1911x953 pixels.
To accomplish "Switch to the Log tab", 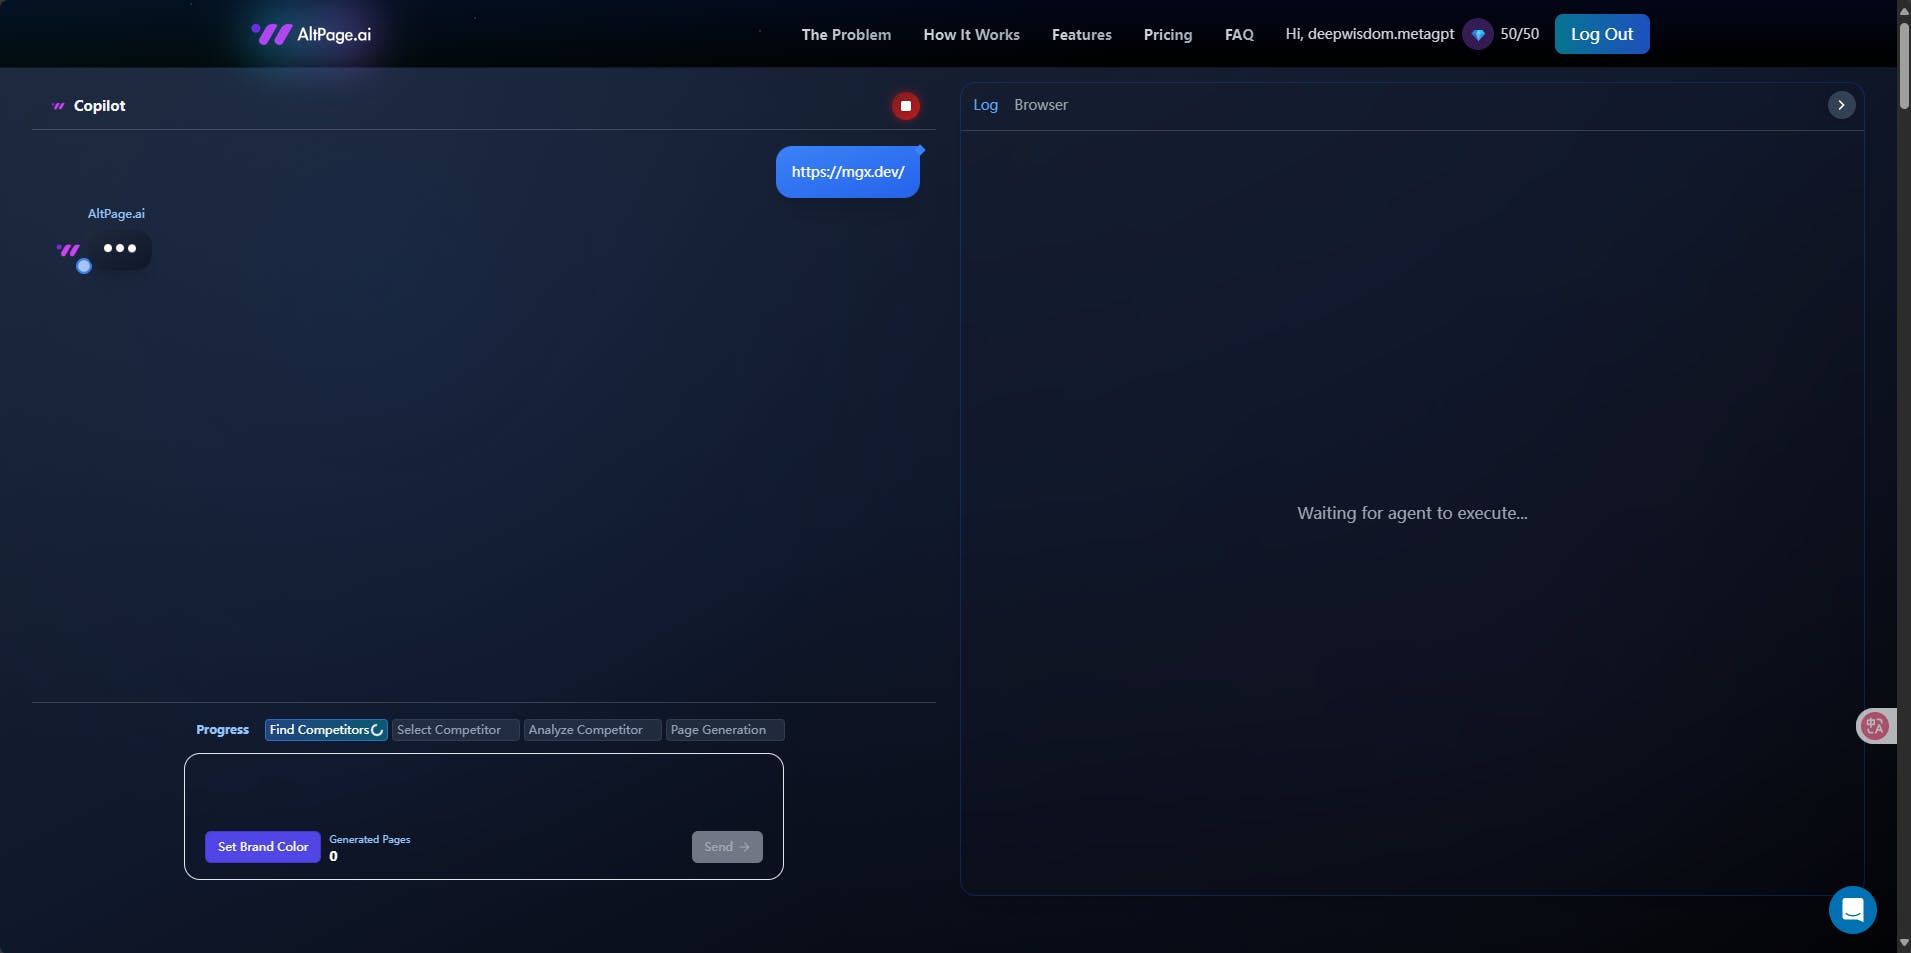I will tap(985, 105).
